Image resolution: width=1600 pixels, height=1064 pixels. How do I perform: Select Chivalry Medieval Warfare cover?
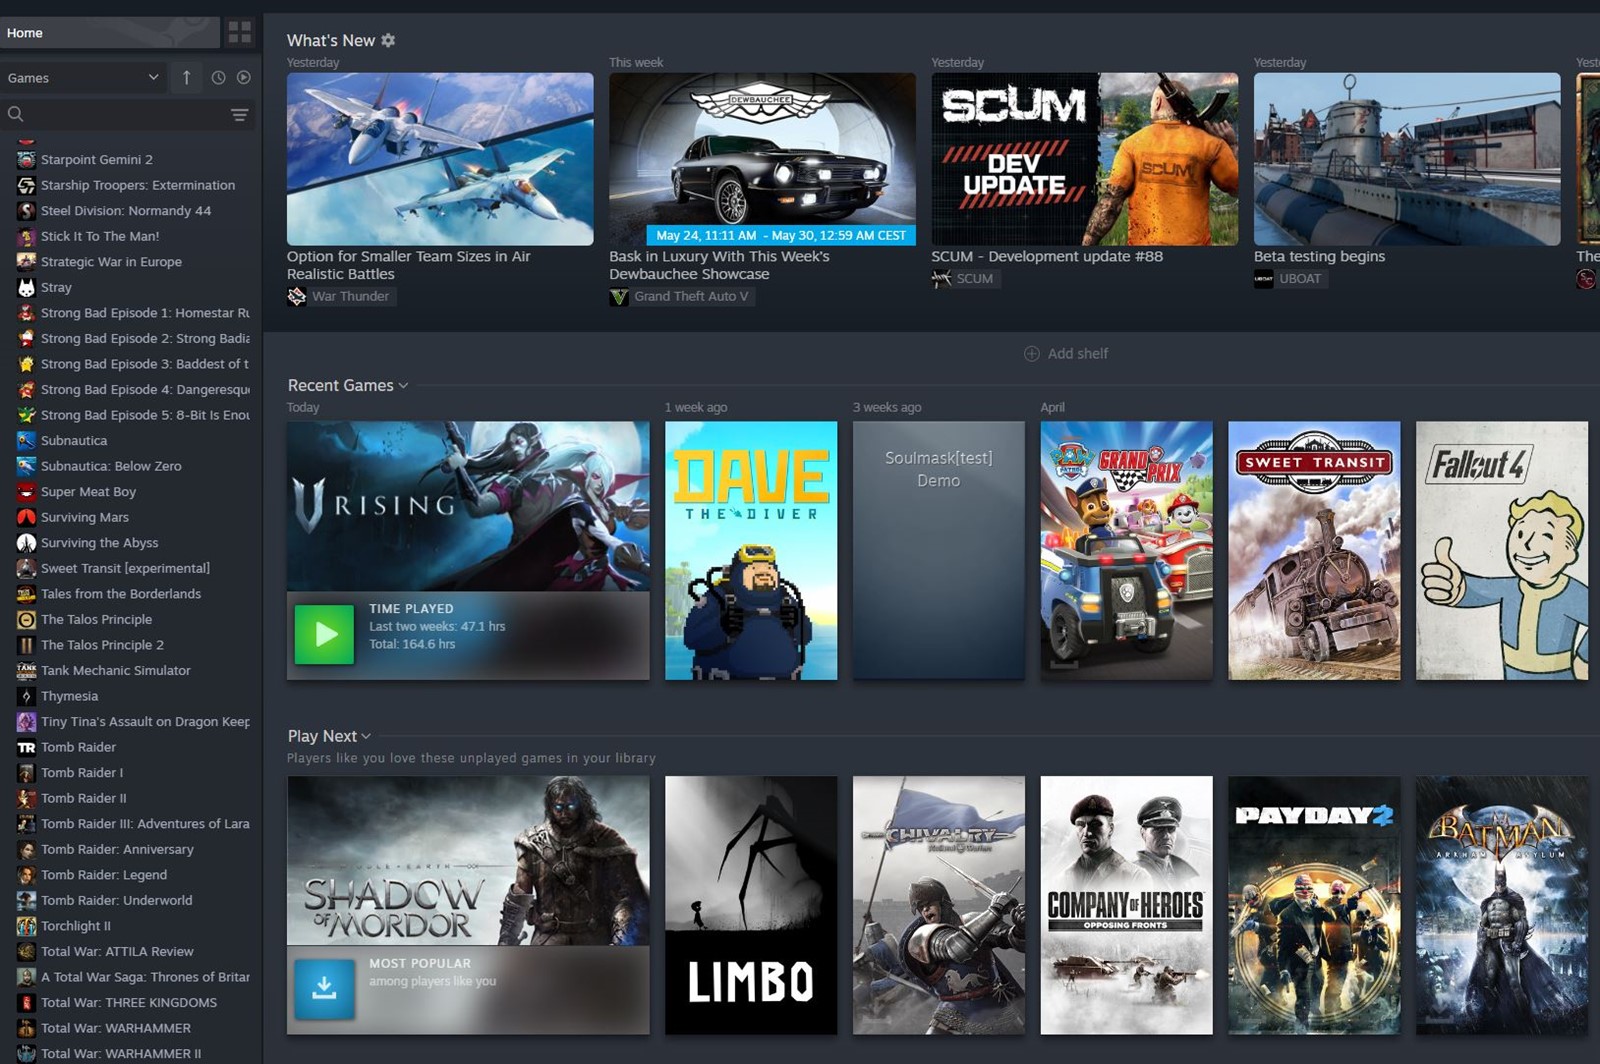point(939,905)
